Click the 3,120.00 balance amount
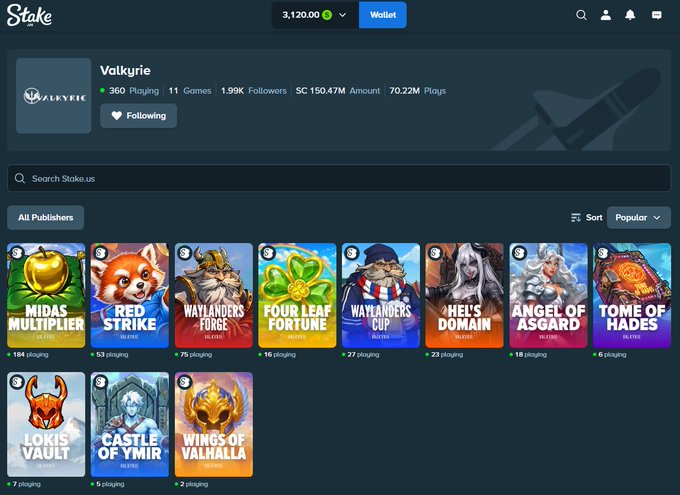The image size is (680, 495). tap(301, 15)
